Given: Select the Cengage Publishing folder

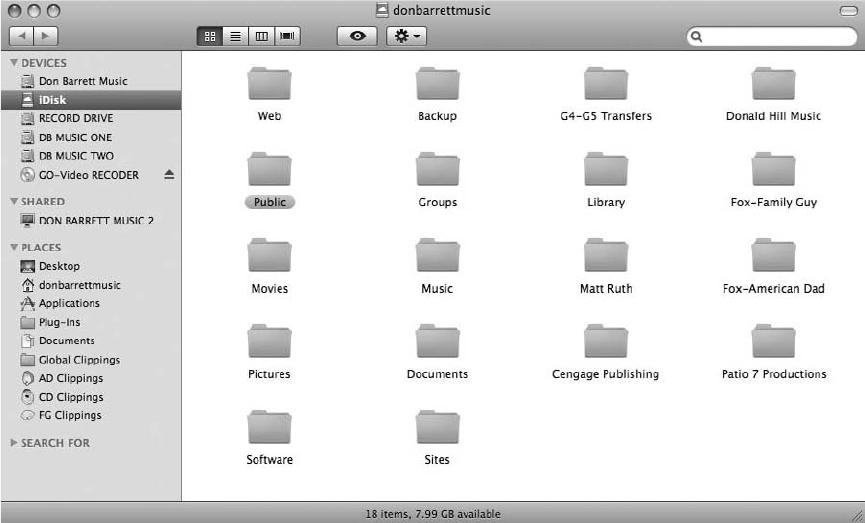Looking at the screenshot, I should (x=605, y=342).
